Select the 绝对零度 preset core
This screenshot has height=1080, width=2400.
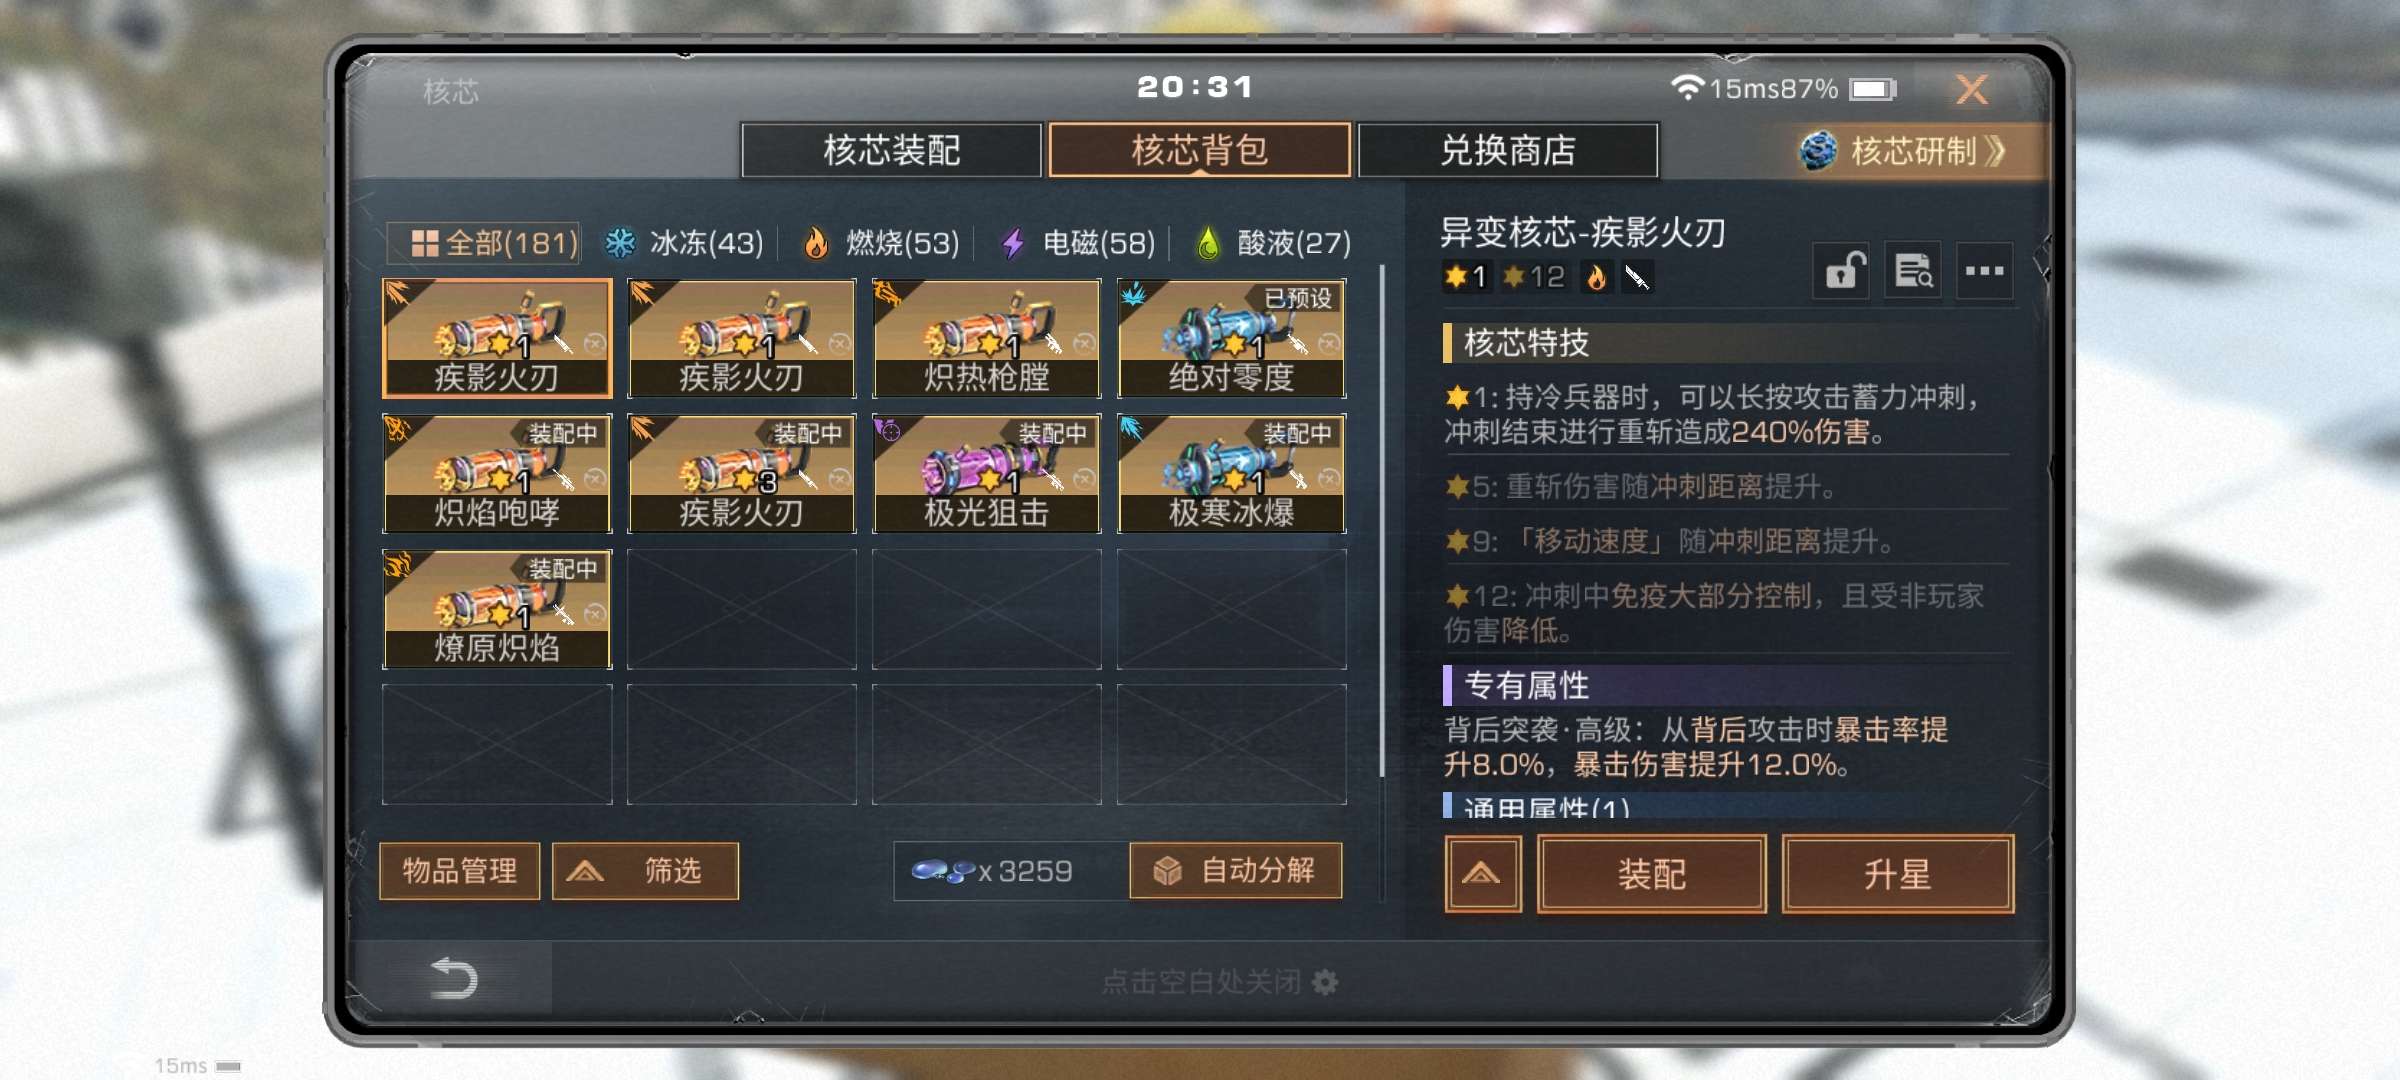[1231, 338]
